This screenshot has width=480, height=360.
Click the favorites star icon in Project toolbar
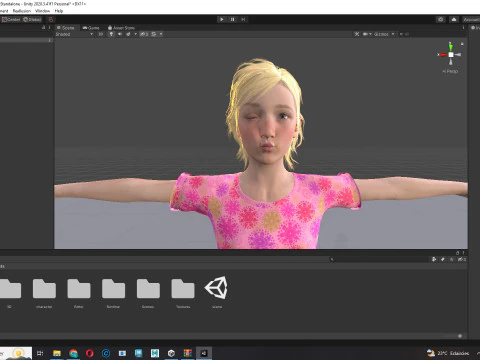point(452,259)
